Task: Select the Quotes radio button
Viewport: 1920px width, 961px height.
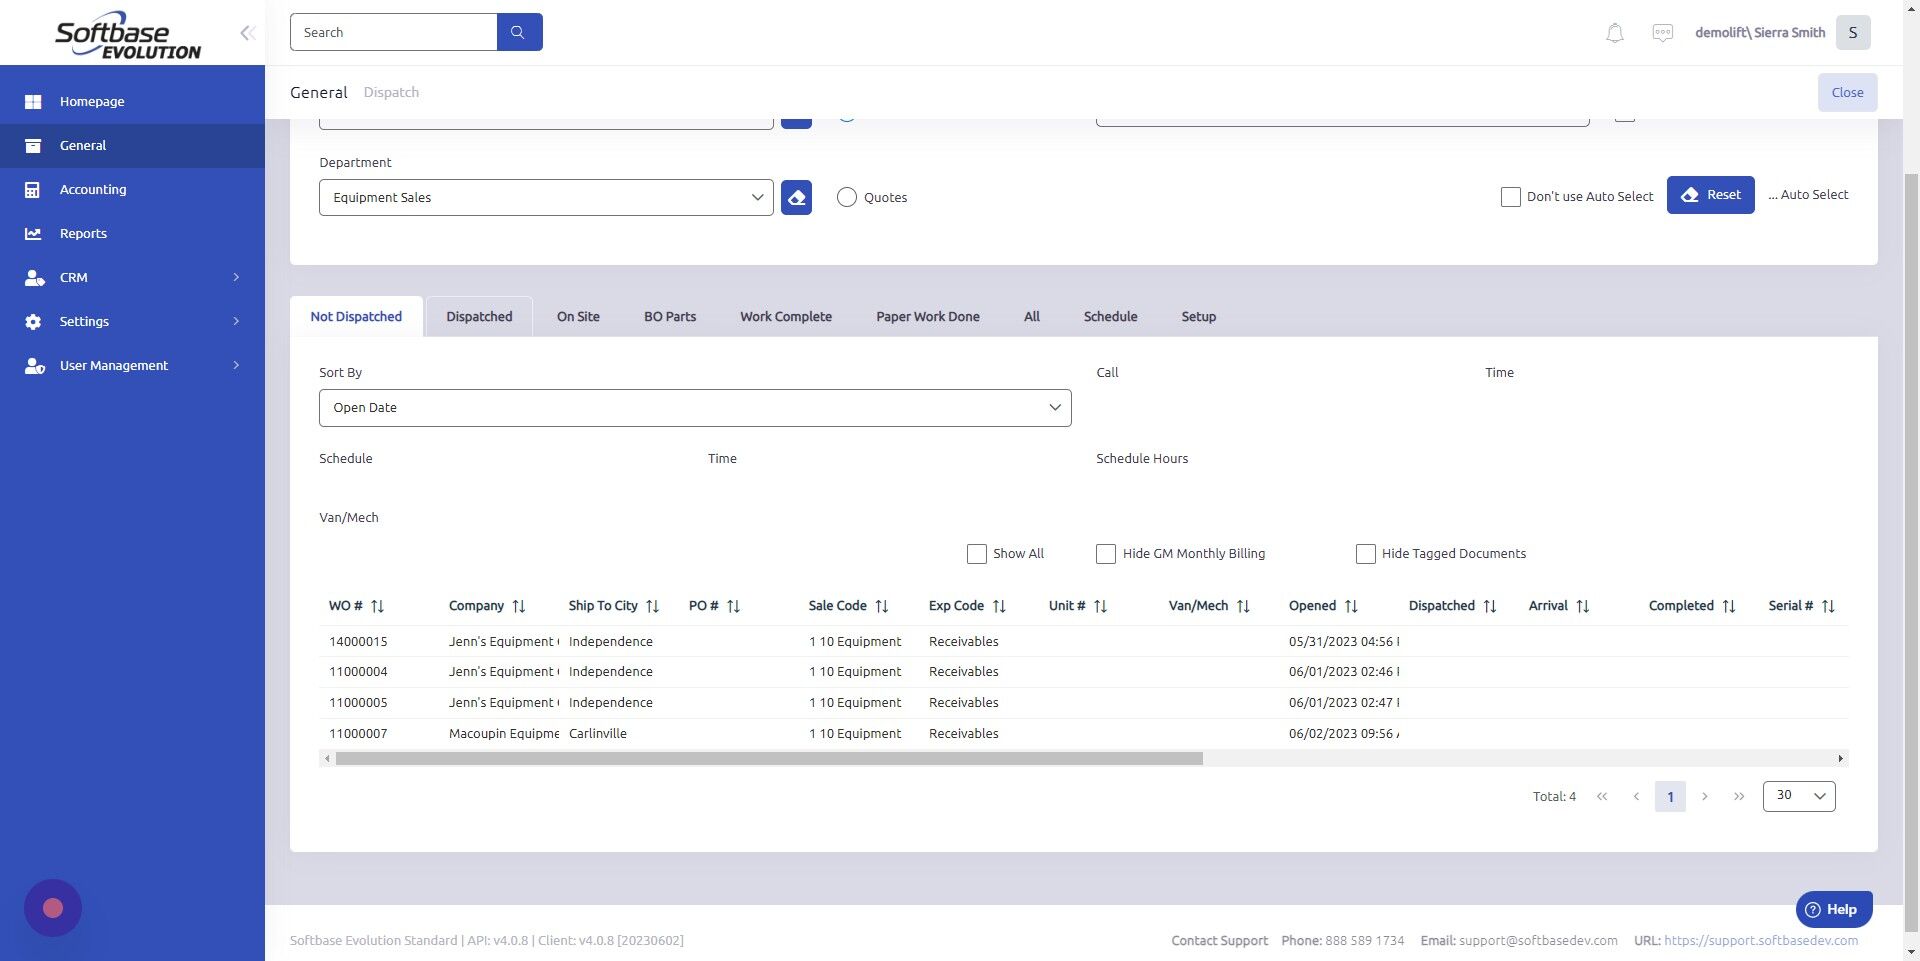Action: pyautogui.click(x=846, y=197)
